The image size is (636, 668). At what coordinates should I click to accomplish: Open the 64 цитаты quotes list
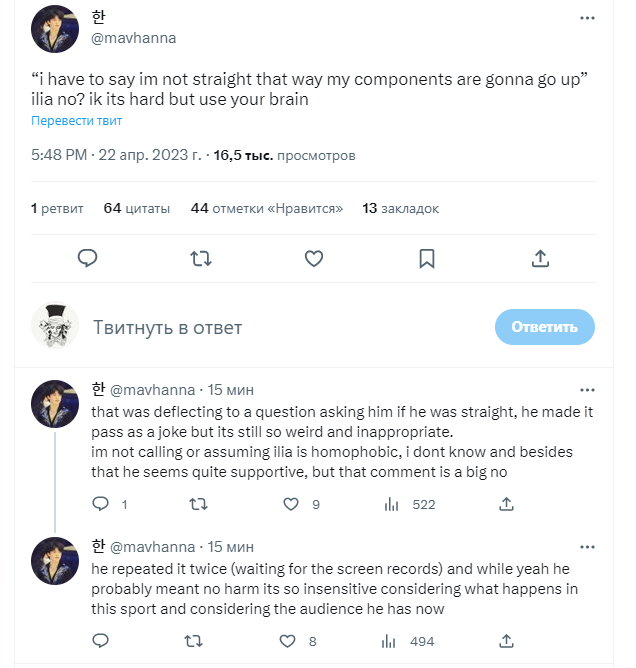point(137,208)
